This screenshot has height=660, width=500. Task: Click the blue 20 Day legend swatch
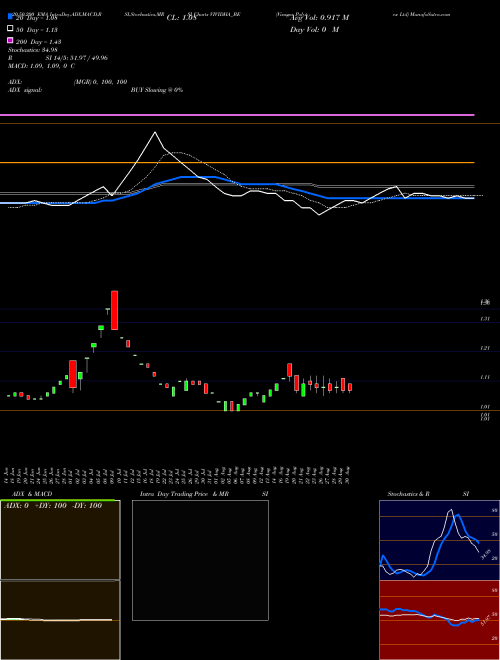(10, 17)
